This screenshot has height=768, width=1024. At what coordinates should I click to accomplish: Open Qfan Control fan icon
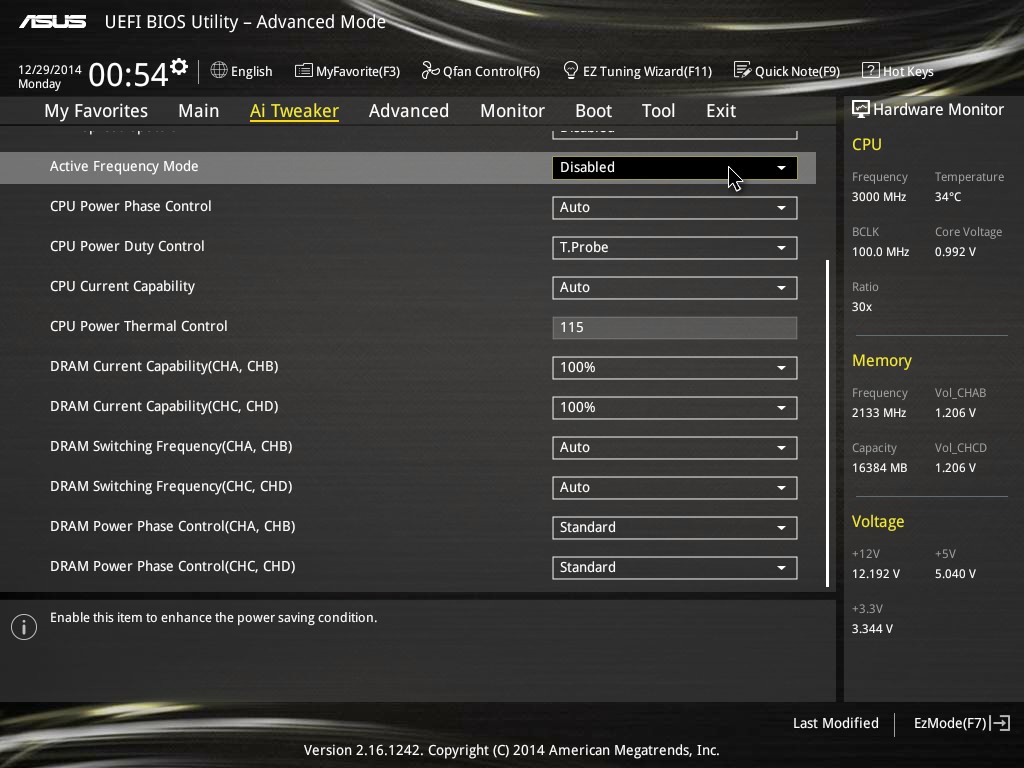tap(430, 70)
